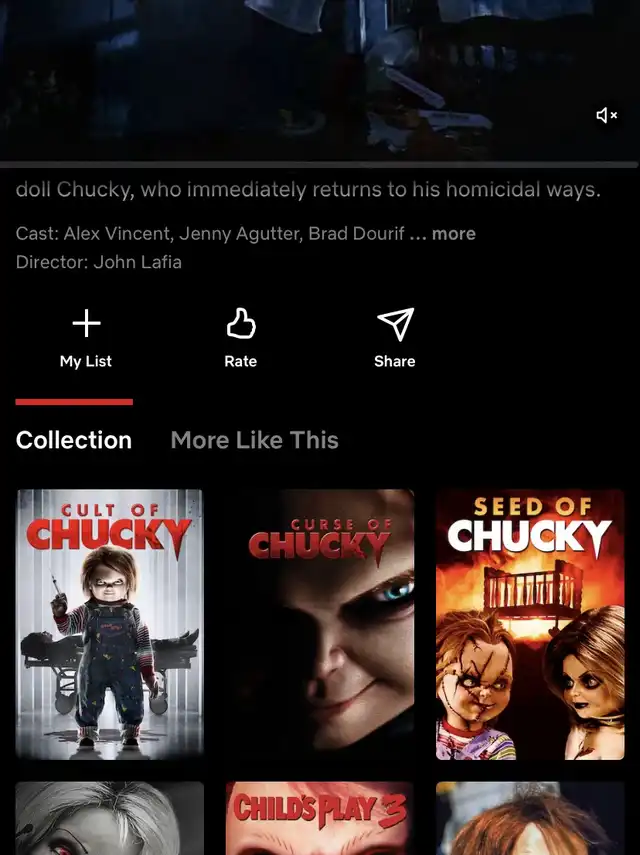640x855 pixels.
Task: Tap the trailer video preview area
Action: pos(320,80)
